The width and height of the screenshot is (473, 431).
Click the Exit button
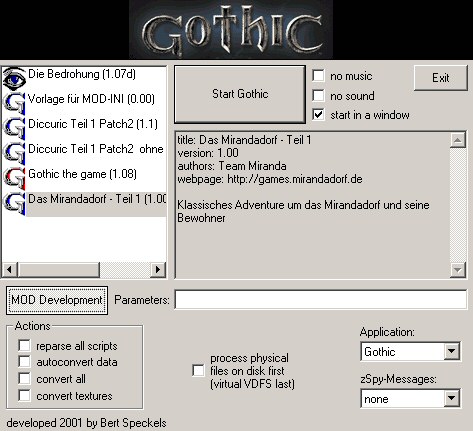pyautogui.click(x=441, y=78)
